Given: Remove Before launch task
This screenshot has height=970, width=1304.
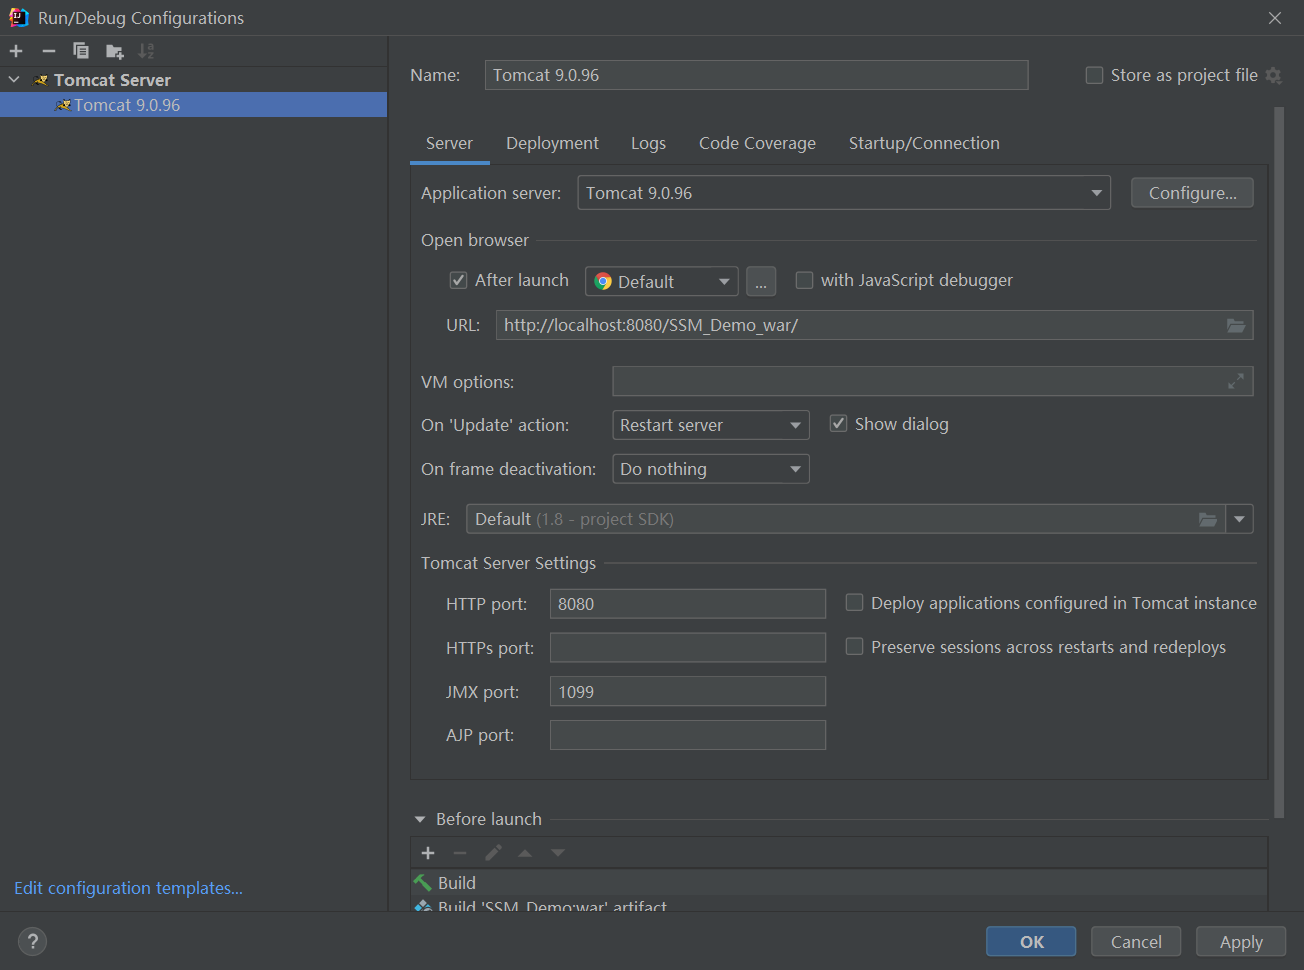Looking at the screenshot, I should [x=460, y=853].
